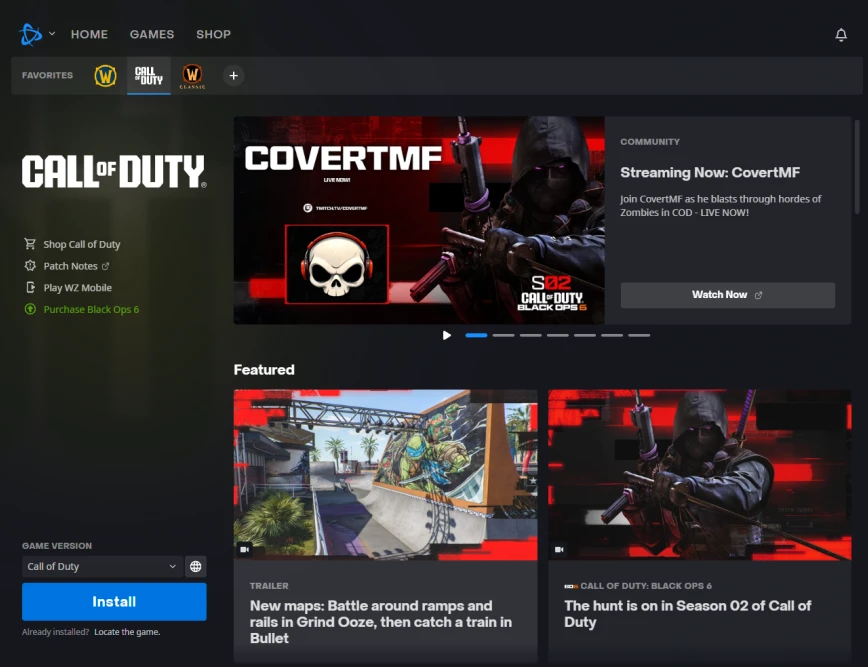Click the Call of Duty logo
Screen dimensions: 868x667
pyautogui.click(x=114, y=171)
